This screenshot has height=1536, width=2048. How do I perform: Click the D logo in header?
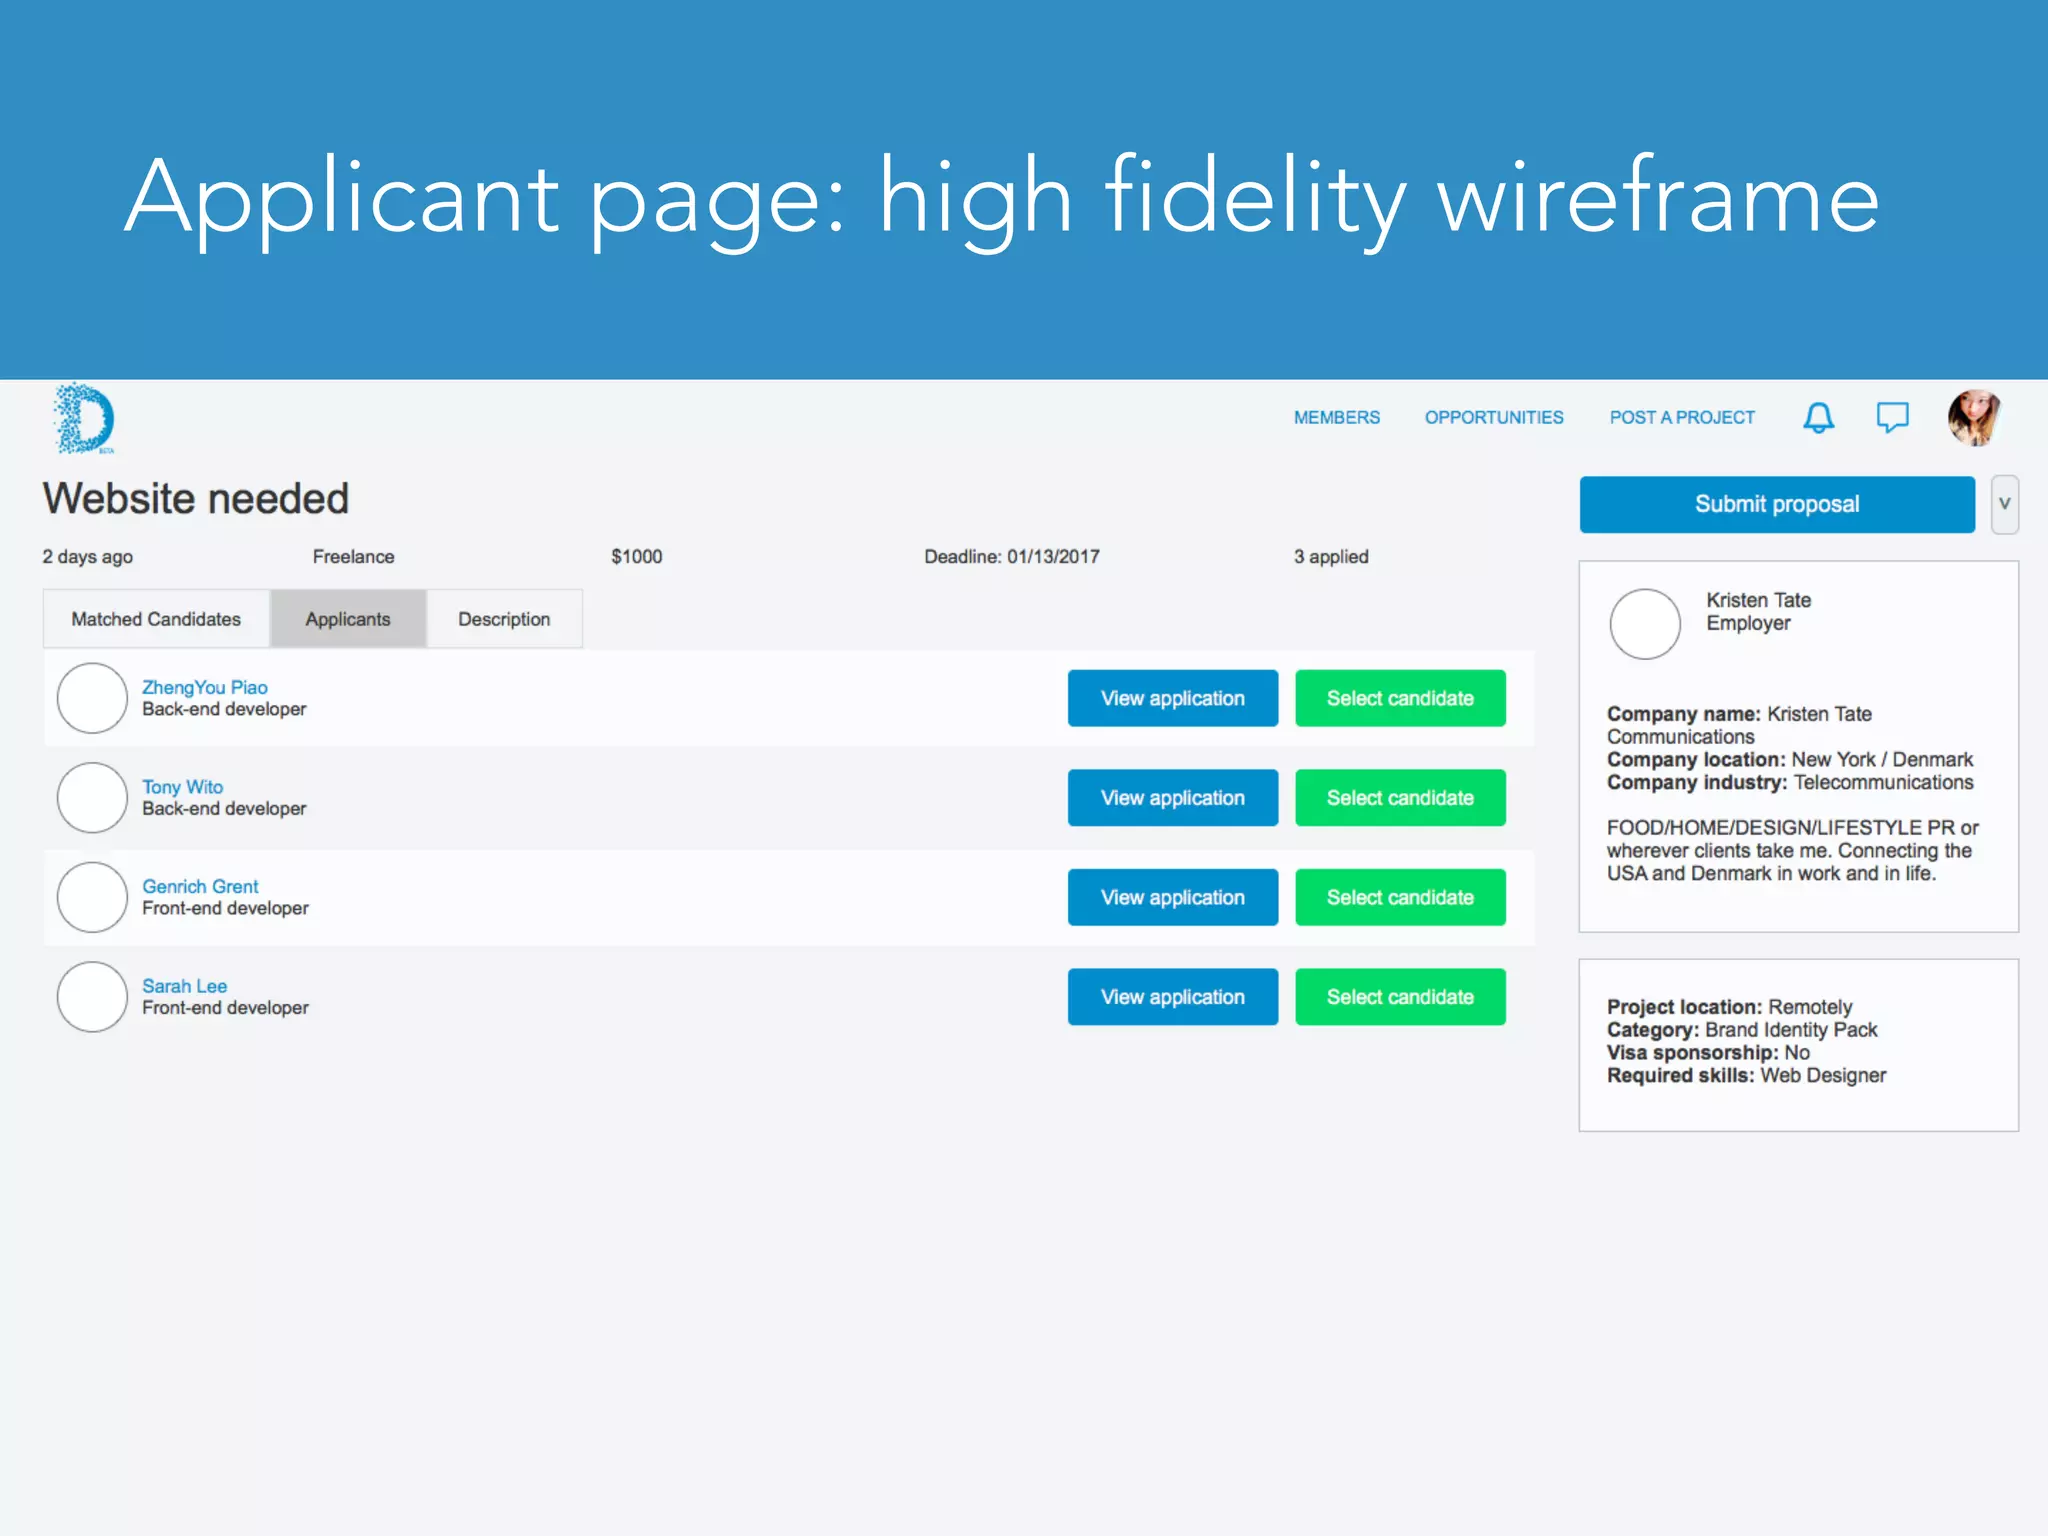(x=84, y=418)
